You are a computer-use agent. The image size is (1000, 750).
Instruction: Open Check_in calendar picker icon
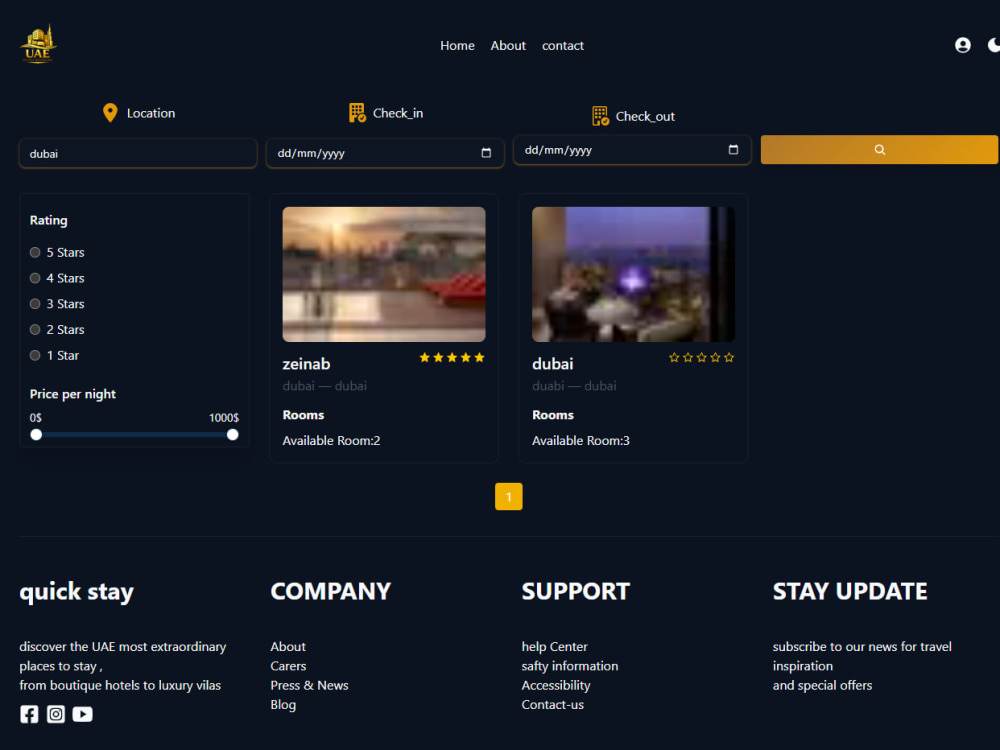[x=486, y=153]
